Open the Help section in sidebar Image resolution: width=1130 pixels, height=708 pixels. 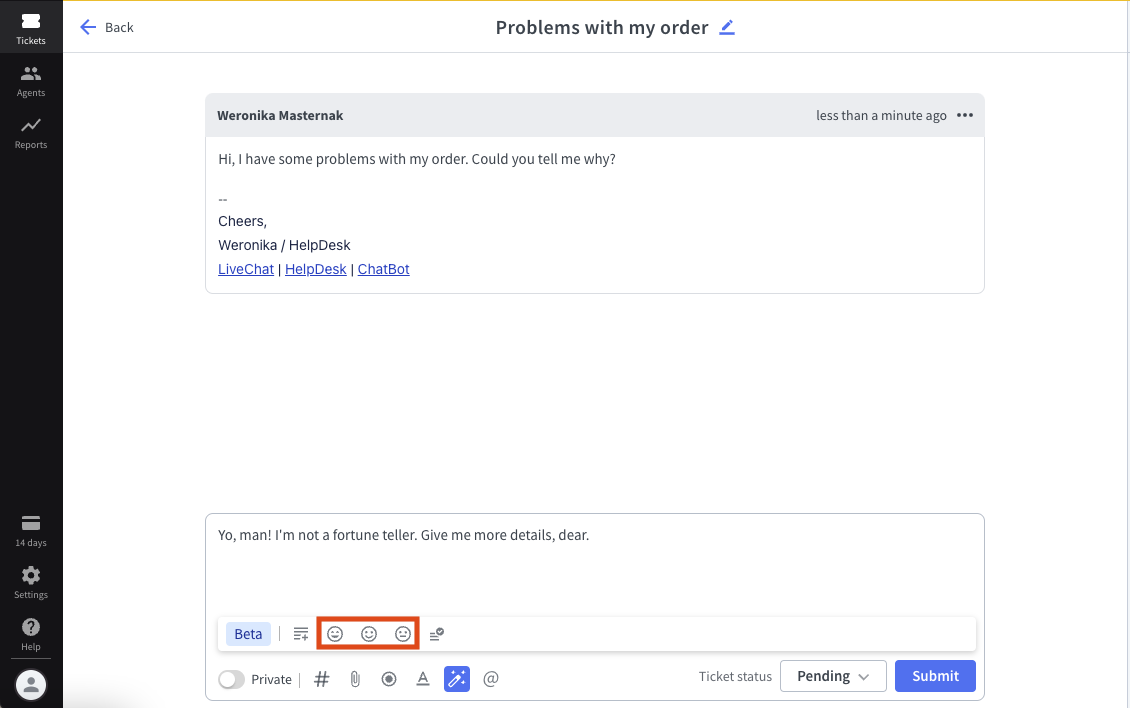31,634
